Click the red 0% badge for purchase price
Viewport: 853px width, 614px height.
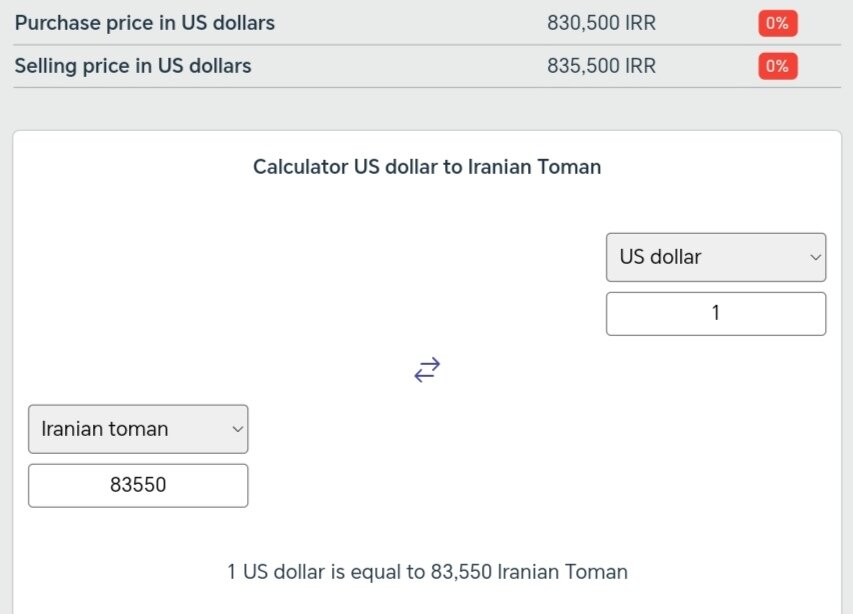coord(777,23)
